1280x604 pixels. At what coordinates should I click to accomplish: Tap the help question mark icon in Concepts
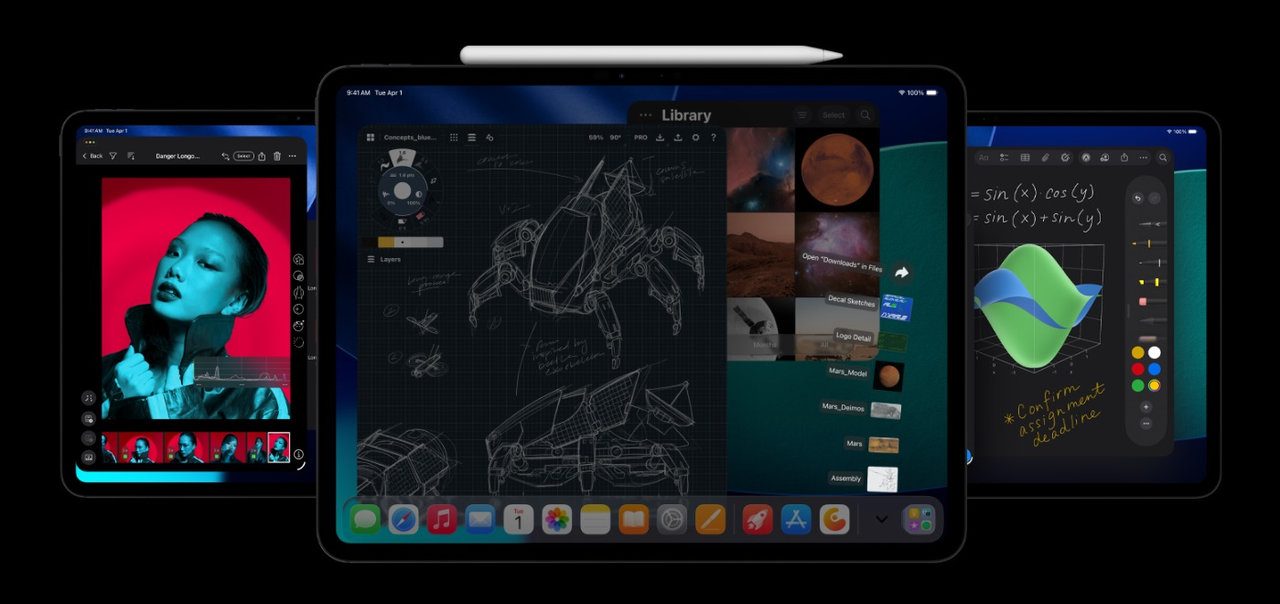714,138
